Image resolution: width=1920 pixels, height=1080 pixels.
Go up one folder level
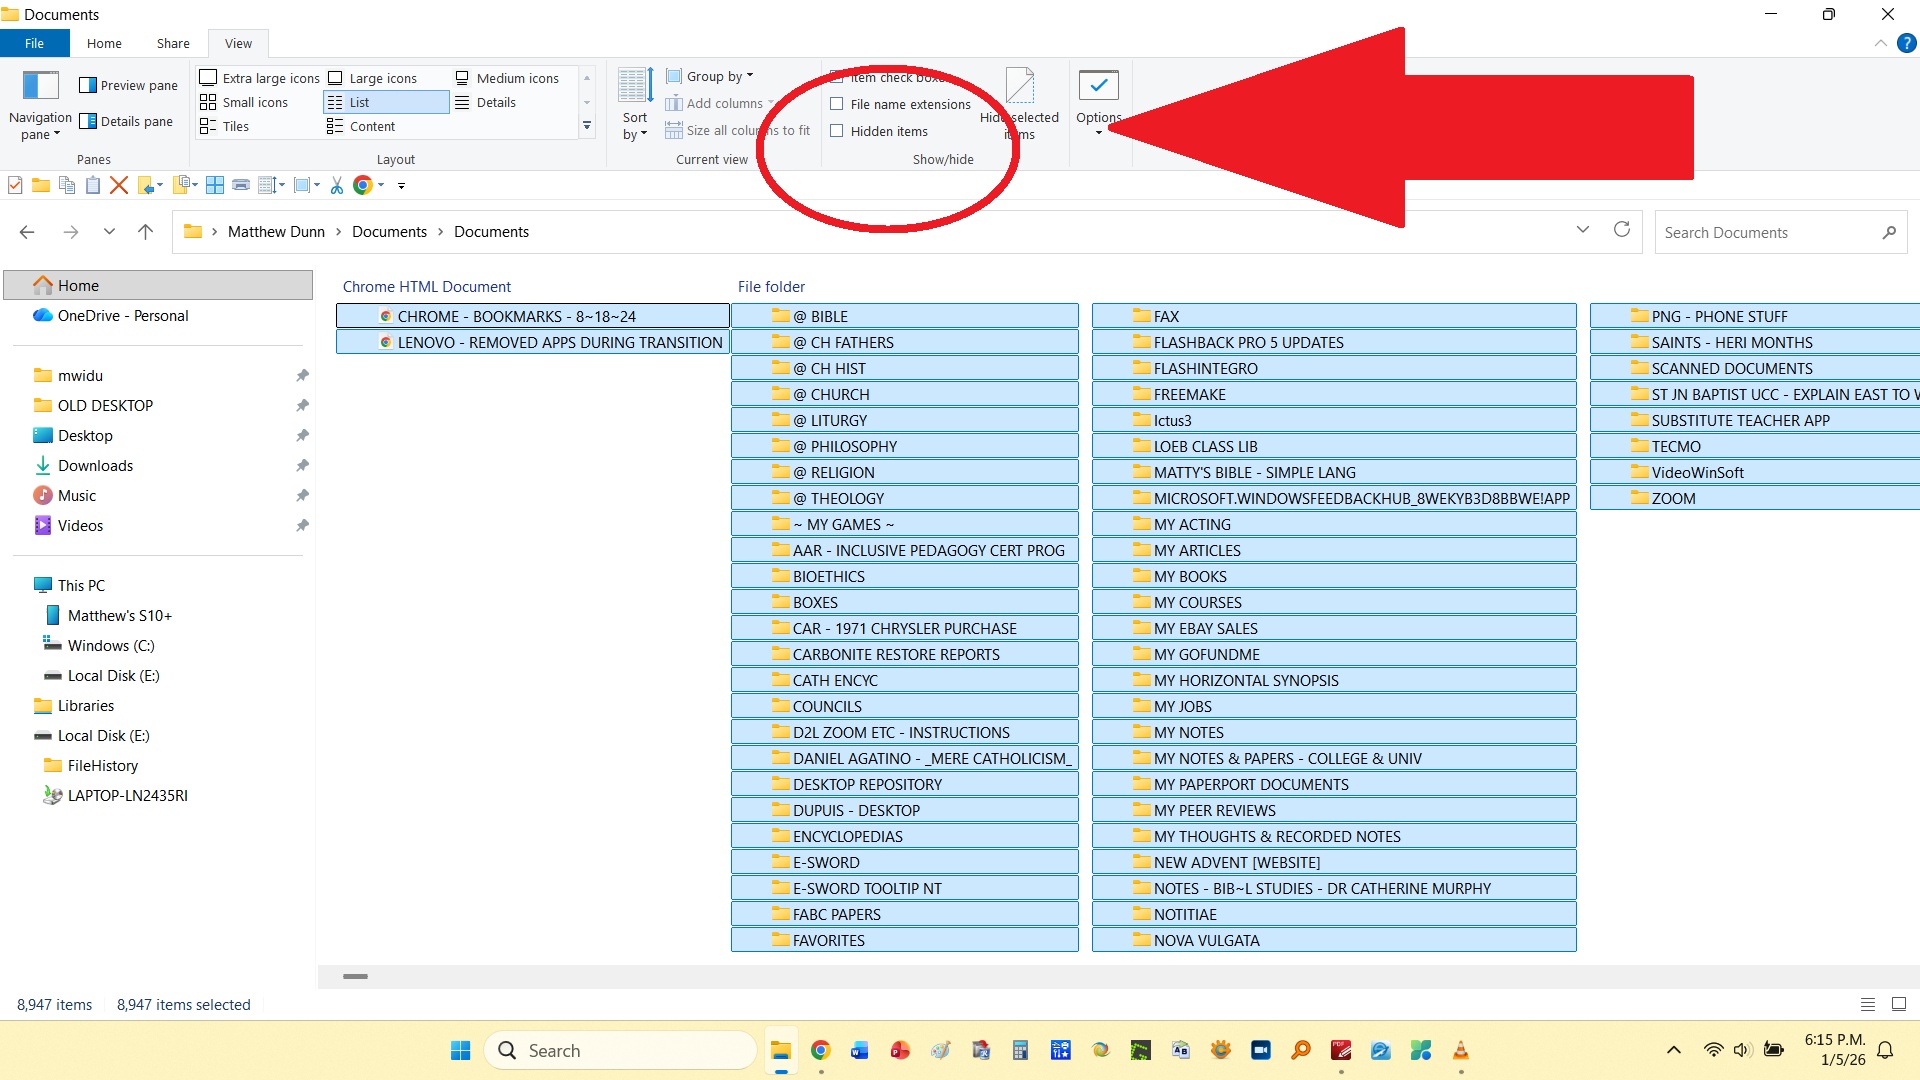(146, 232)
